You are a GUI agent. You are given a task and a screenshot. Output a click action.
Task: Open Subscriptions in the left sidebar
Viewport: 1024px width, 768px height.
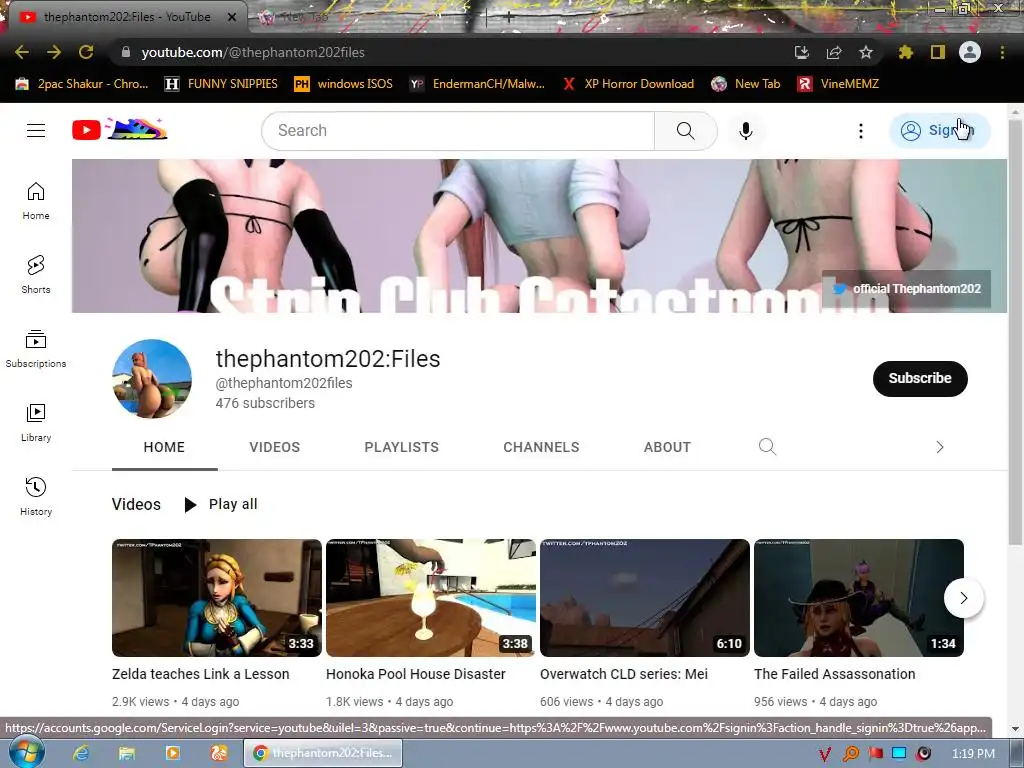[36, 349]
